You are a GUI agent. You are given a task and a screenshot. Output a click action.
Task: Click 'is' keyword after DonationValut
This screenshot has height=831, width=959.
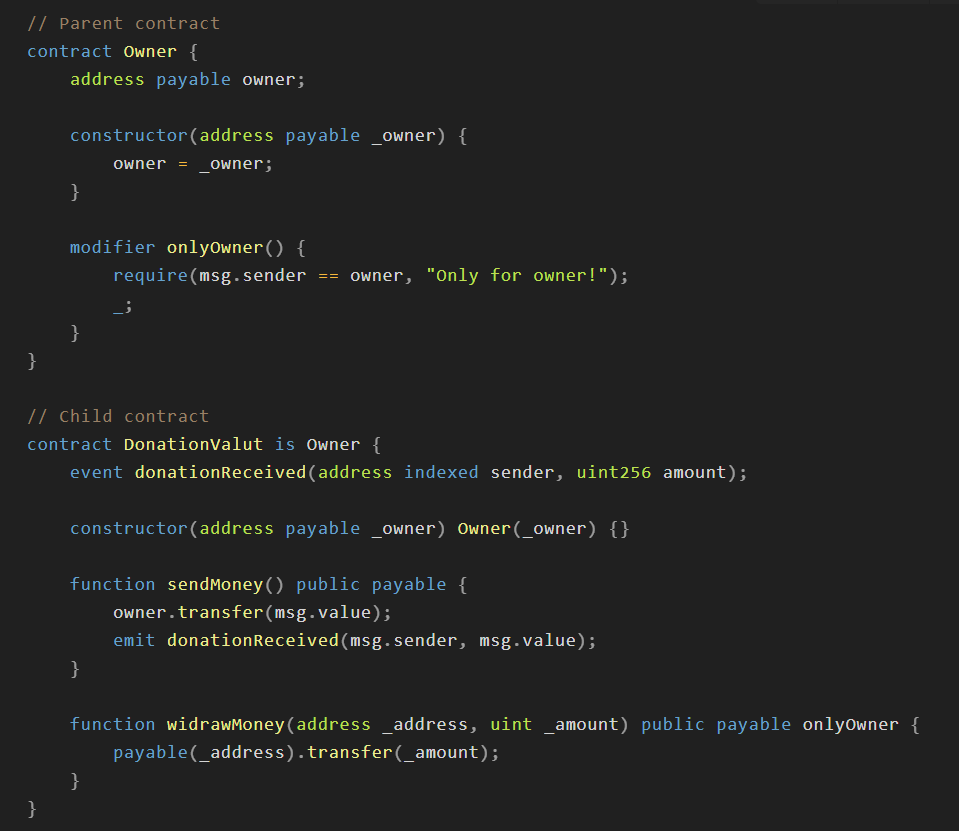click(x=284, y=444)
